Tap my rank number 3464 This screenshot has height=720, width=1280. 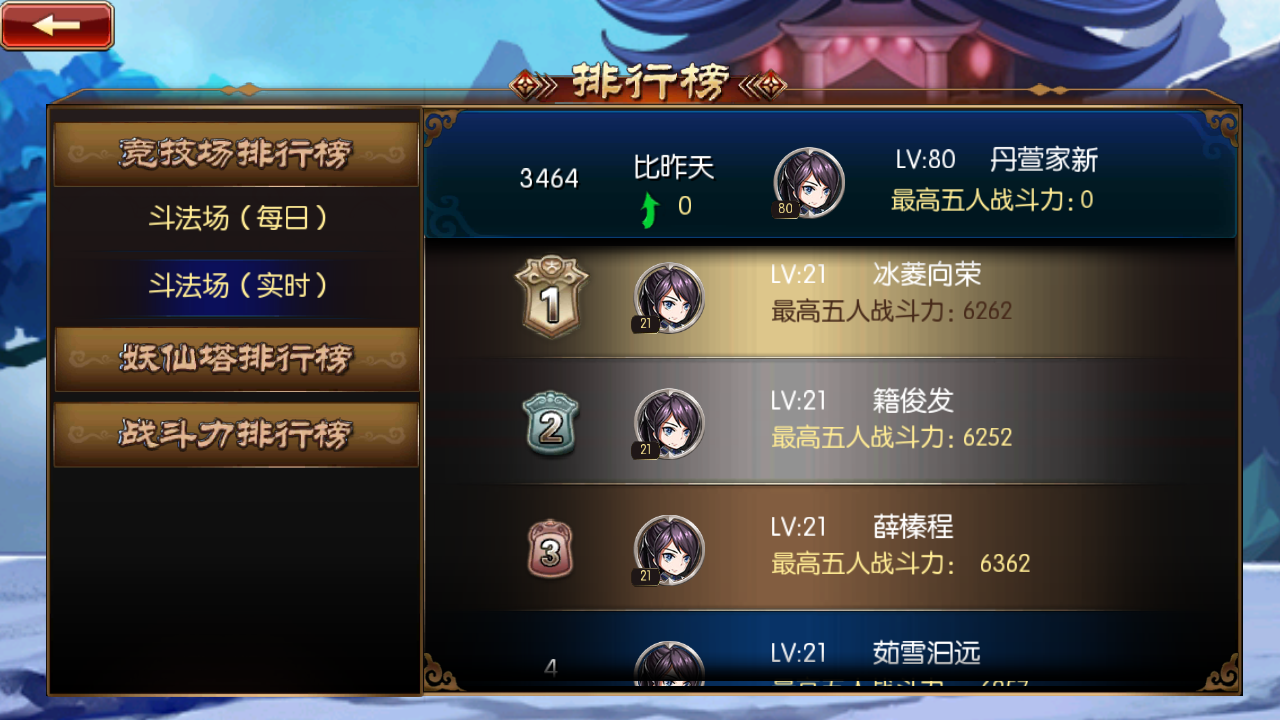tap(549, 179)
